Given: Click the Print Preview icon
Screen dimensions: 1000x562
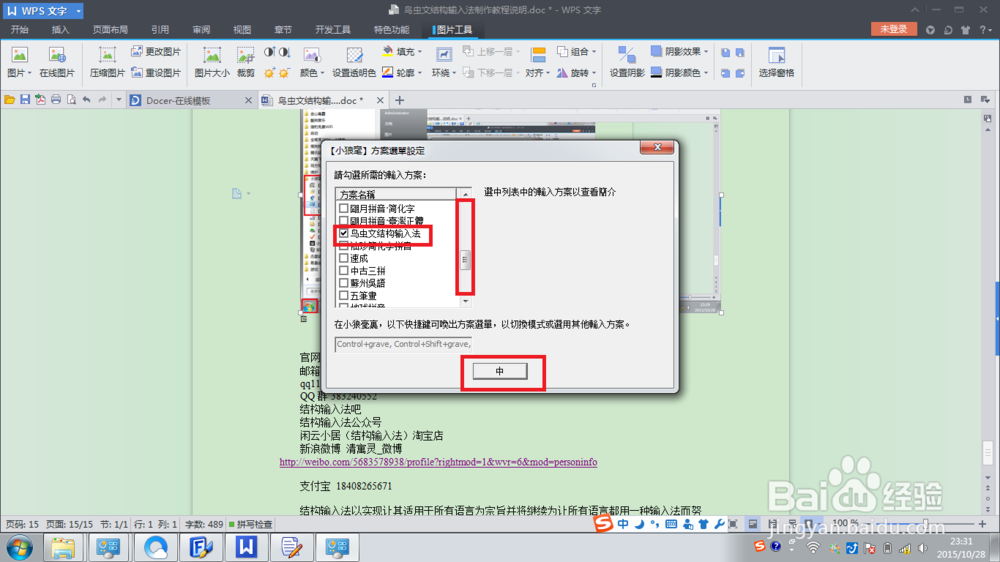Looking at the screenshot, I should pos(71,100).
